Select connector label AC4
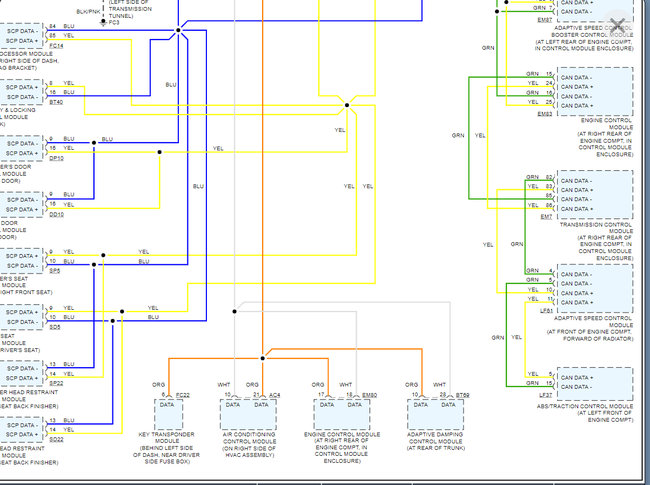Viewport: 650px width, 485px height. tap(274, 395)
